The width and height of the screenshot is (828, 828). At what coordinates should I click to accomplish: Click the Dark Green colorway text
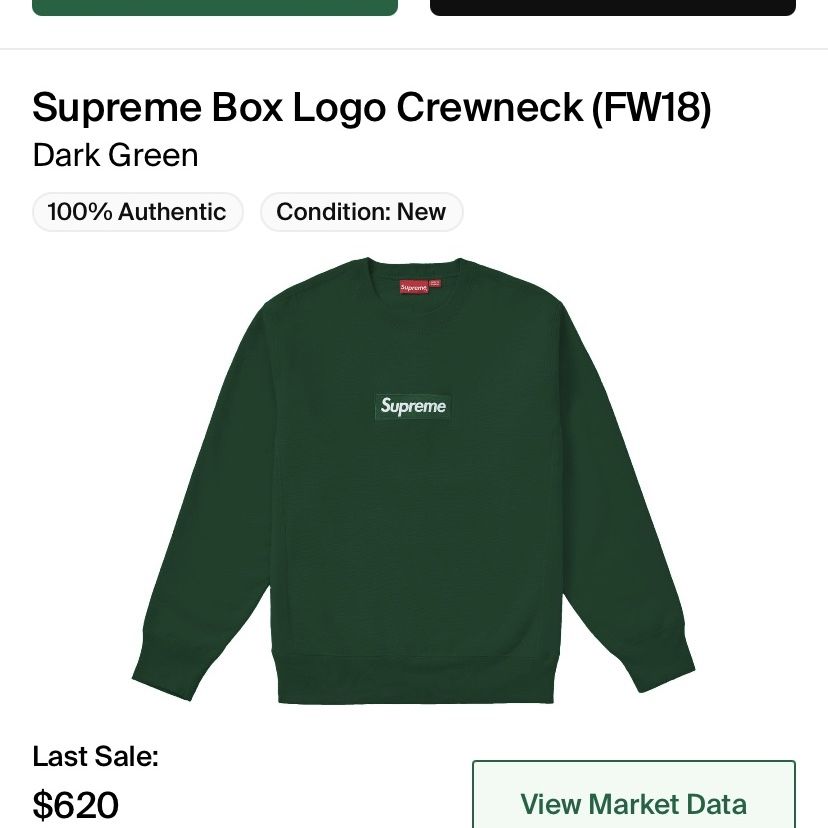click(x=115, y=155)
